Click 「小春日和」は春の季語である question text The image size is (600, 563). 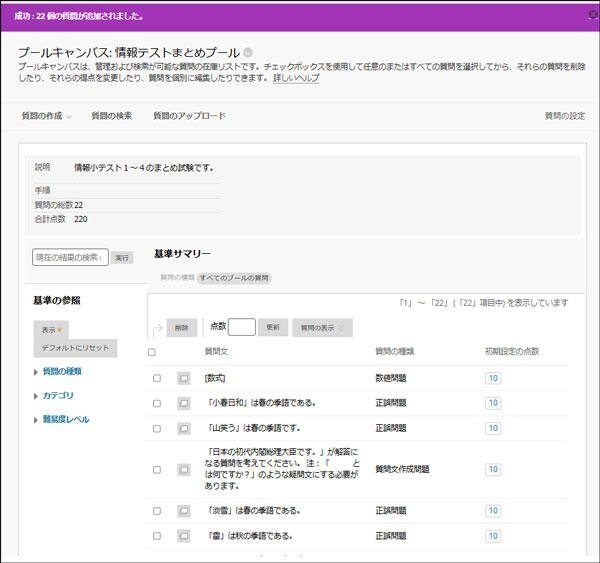[x=262, y=403]
